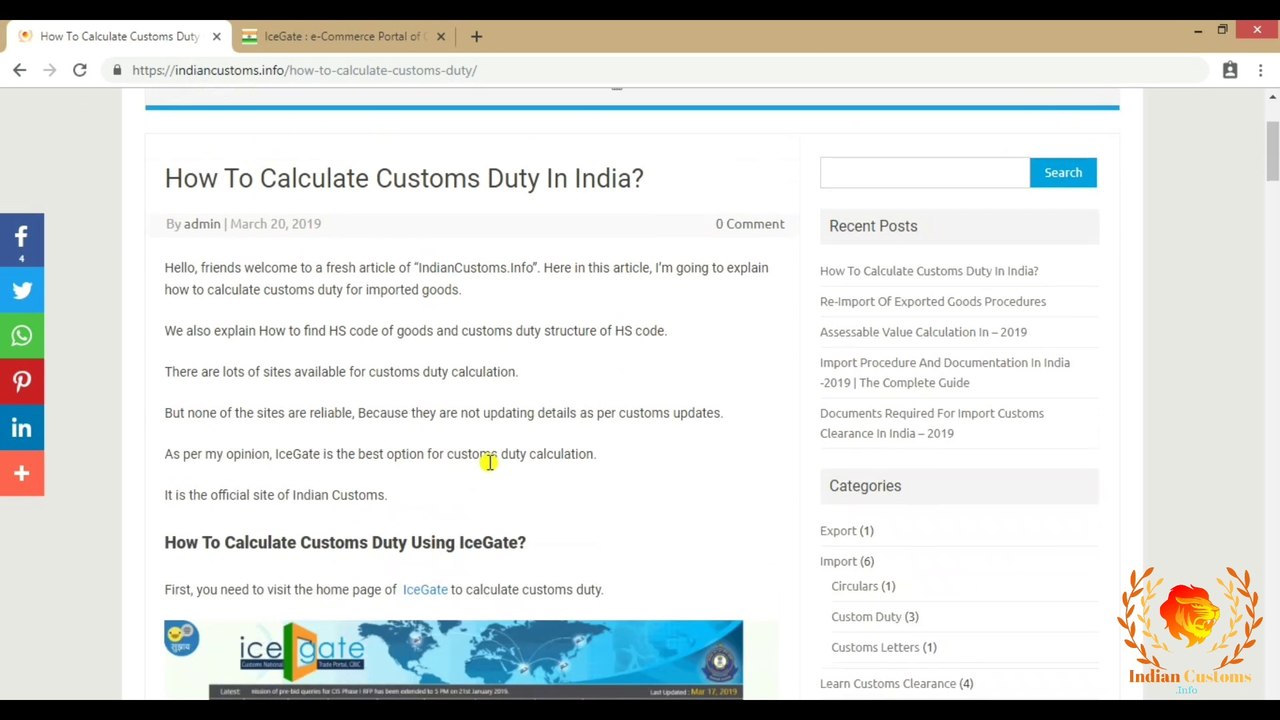
Task: Open the Import category
Action: coord(838,562)
